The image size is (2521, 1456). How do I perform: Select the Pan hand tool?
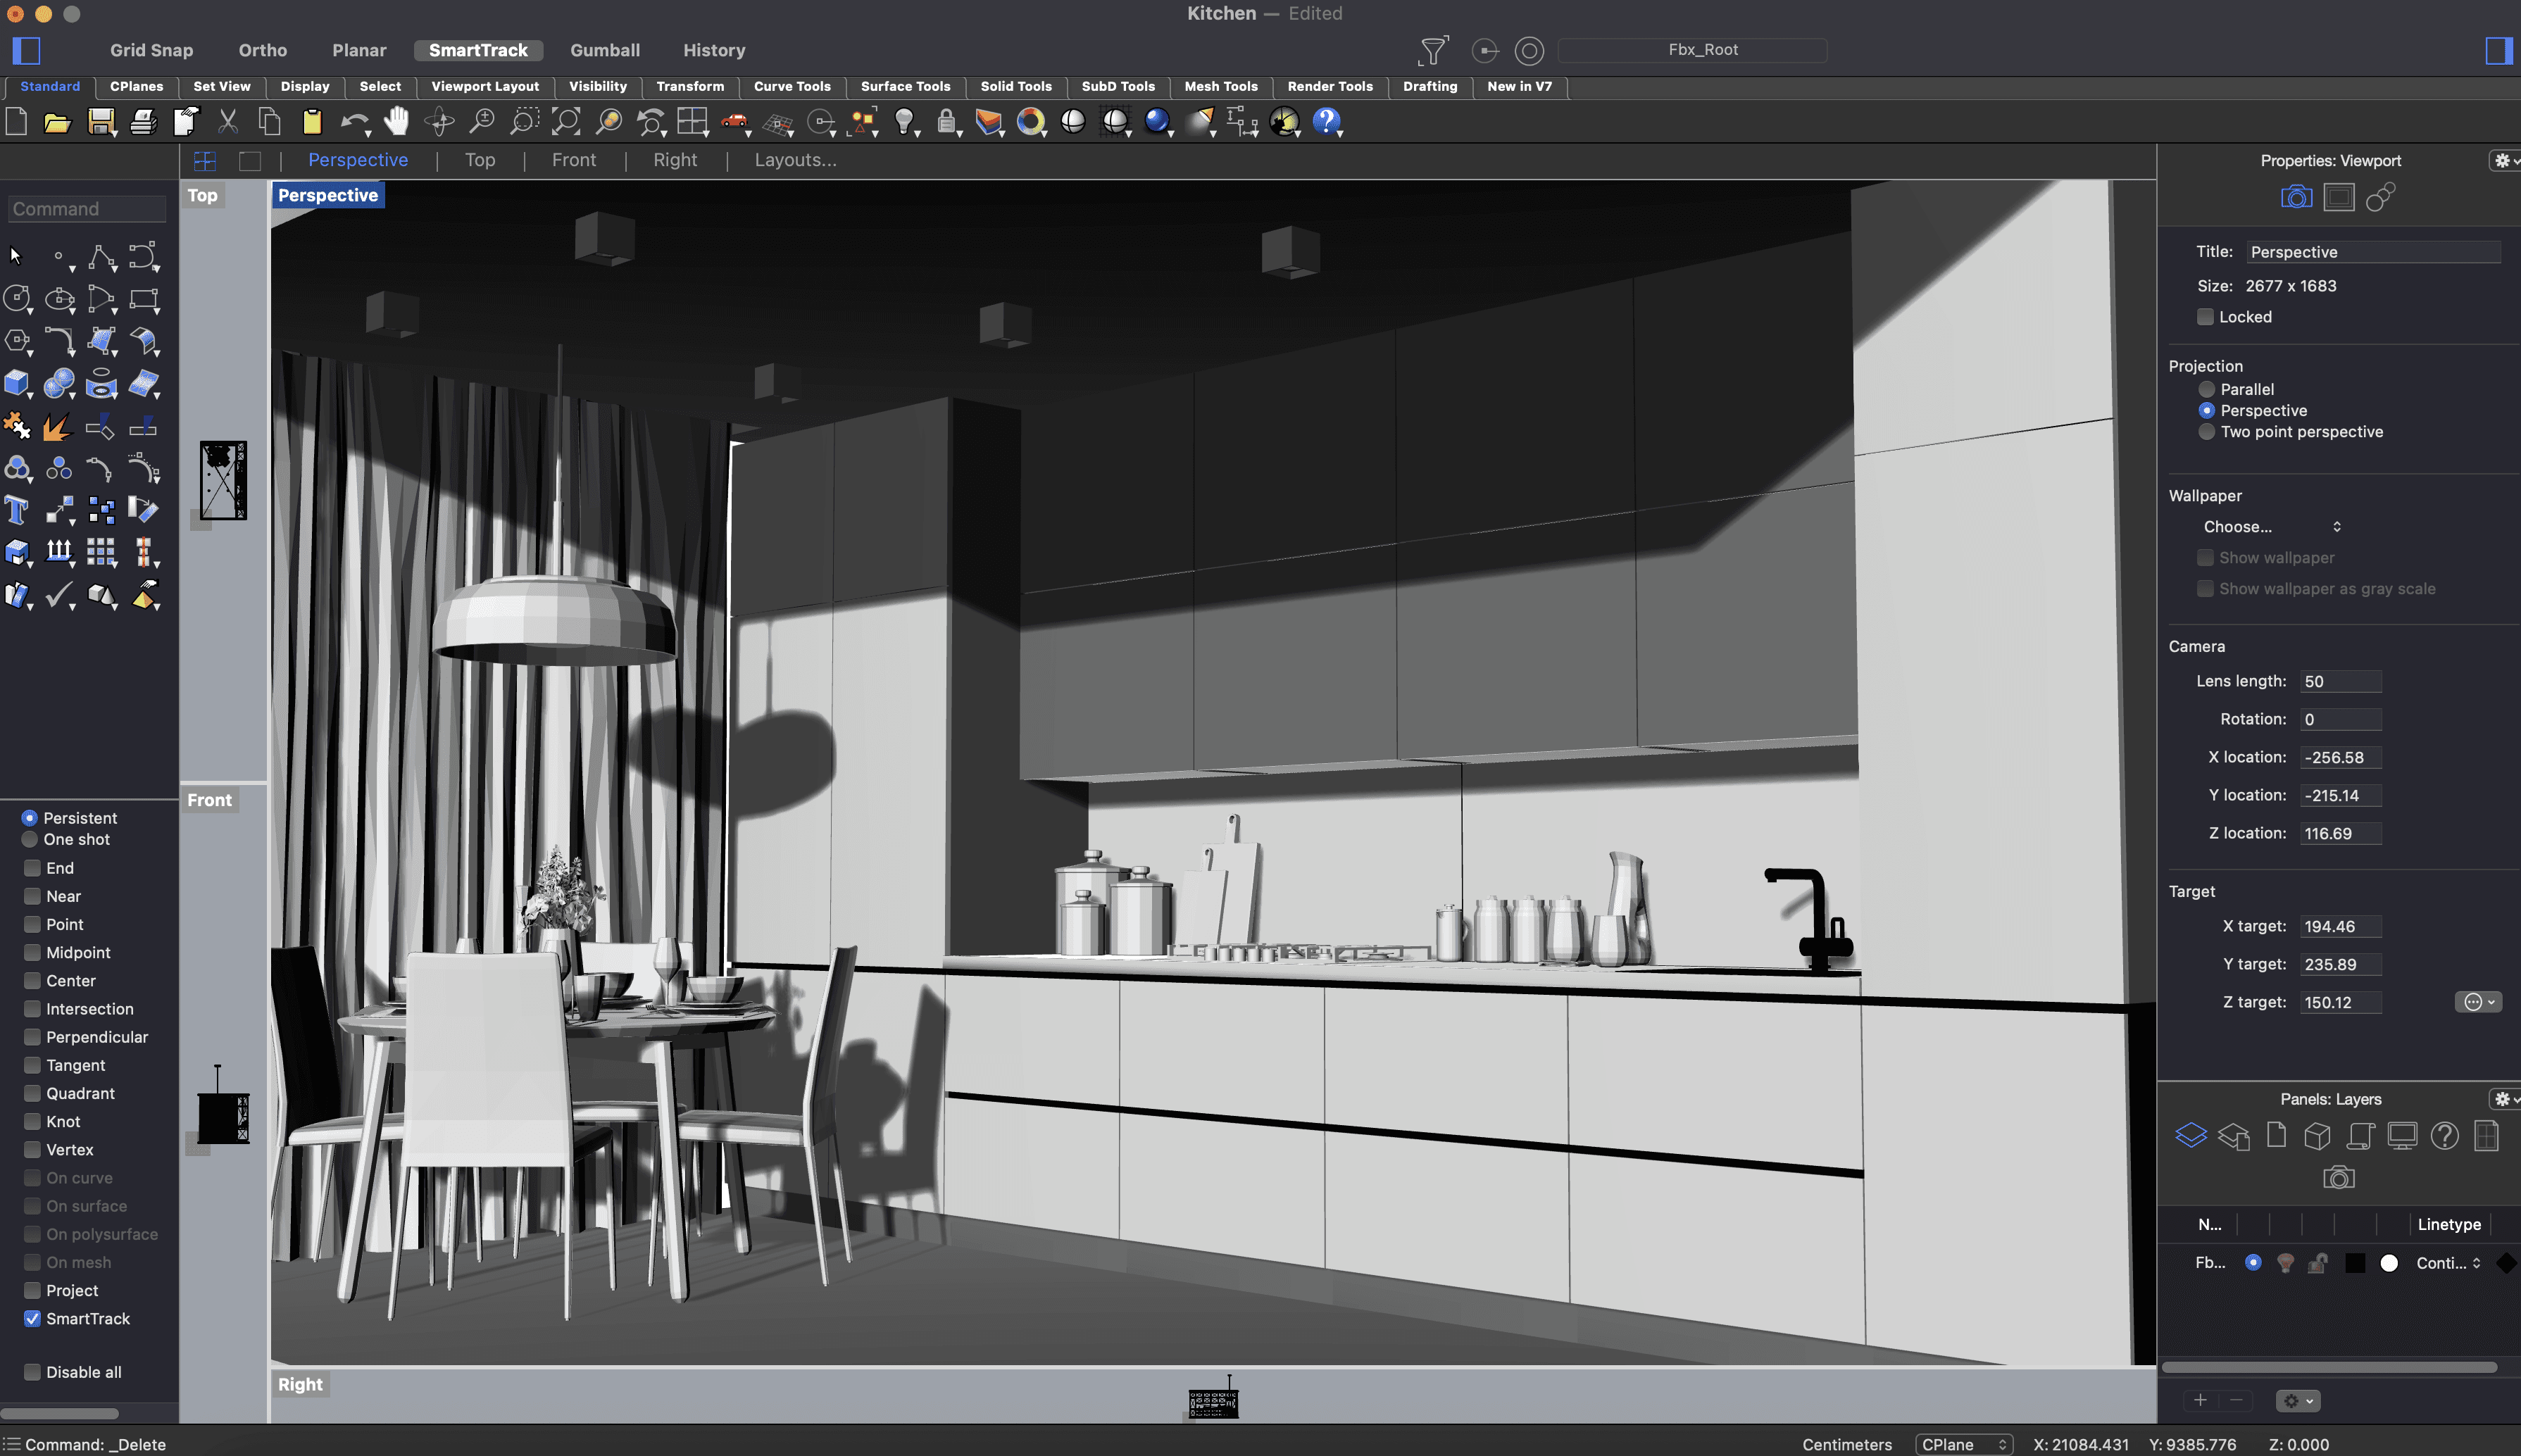click(x=397, y=121)
